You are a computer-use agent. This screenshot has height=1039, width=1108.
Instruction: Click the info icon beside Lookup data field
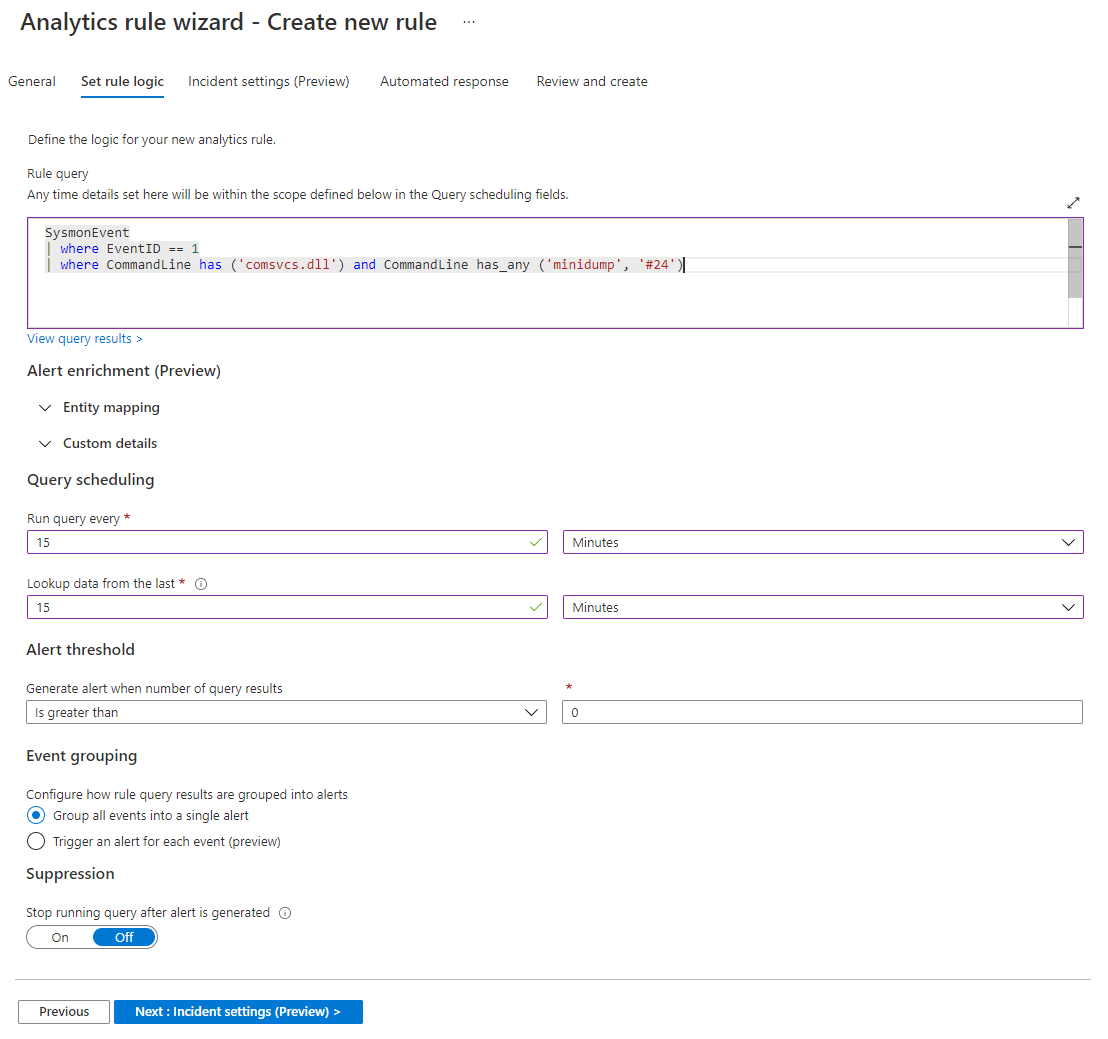coord(201,583)
